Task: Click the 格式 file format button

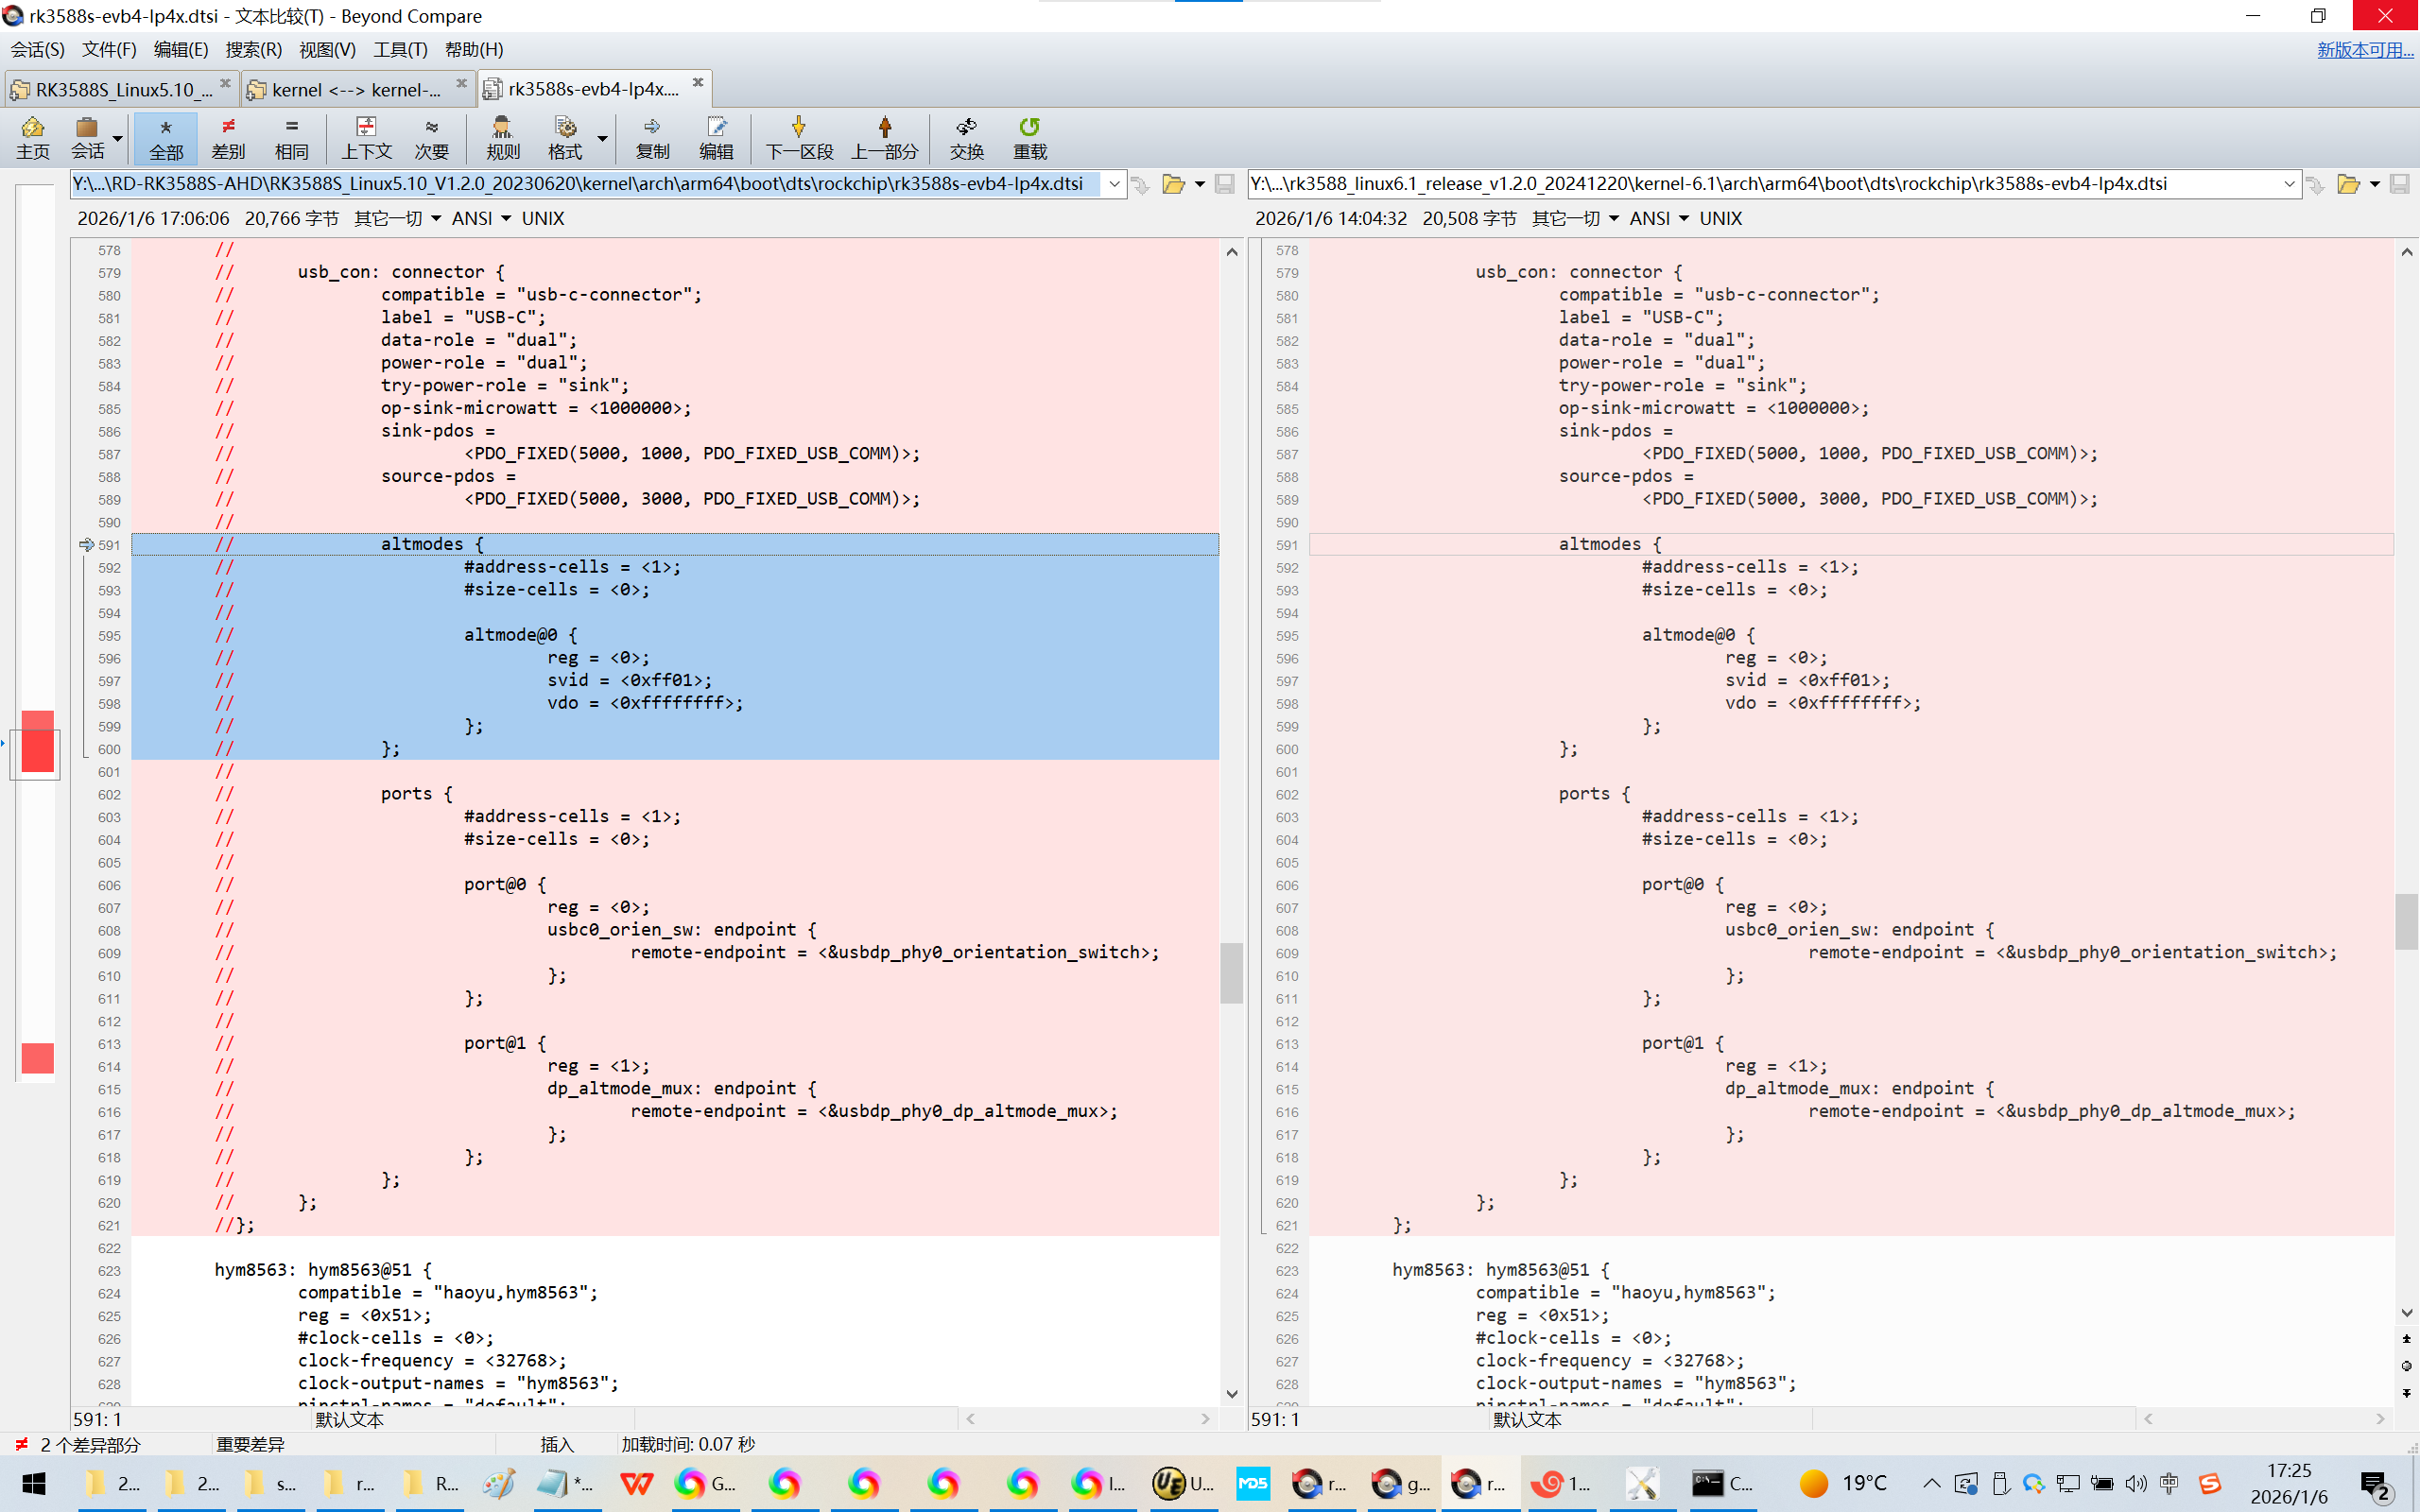Action: pyautogui.click(x=565, y=138)
